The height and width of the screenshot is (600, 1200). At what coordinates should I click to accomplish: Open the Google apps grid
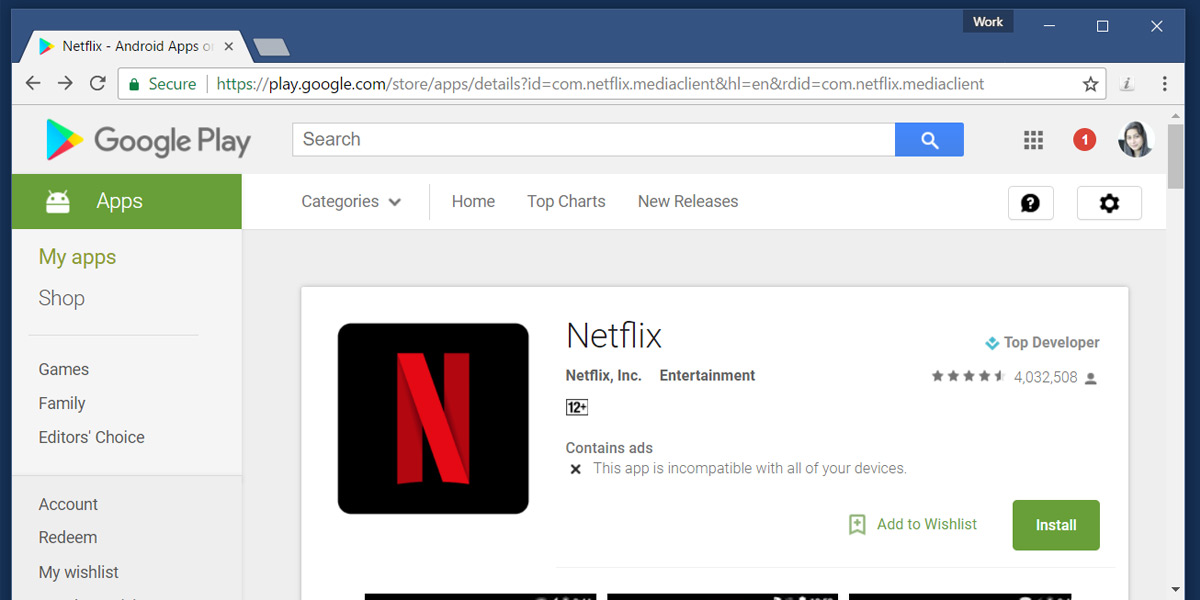pos(1033,140)
